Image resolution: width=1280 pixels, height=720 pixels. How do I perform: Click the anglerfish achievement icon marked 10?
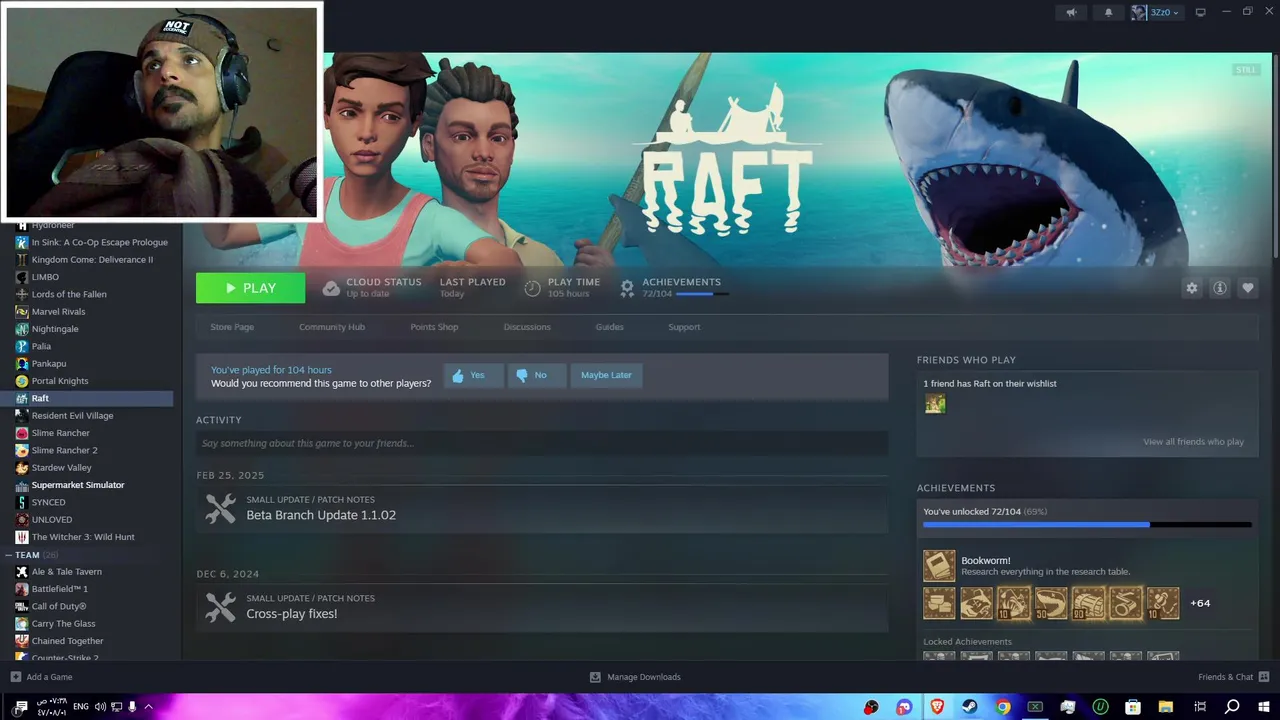coord(1014,603)
